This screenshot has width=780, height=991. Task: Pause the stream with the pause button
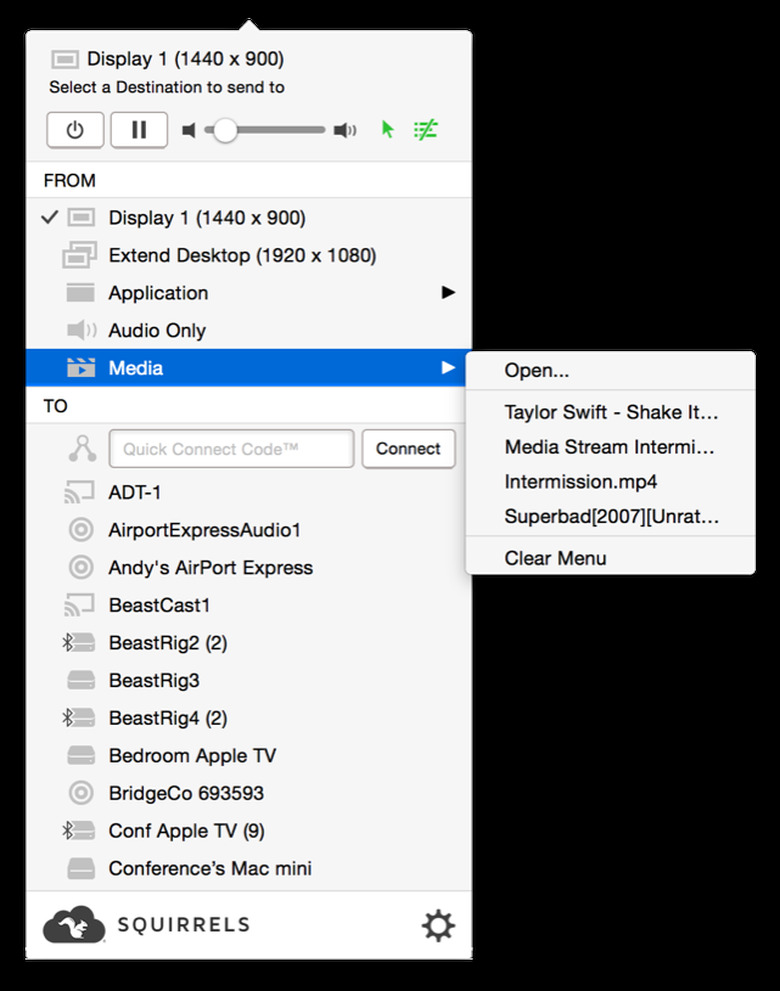click(139, 130)
